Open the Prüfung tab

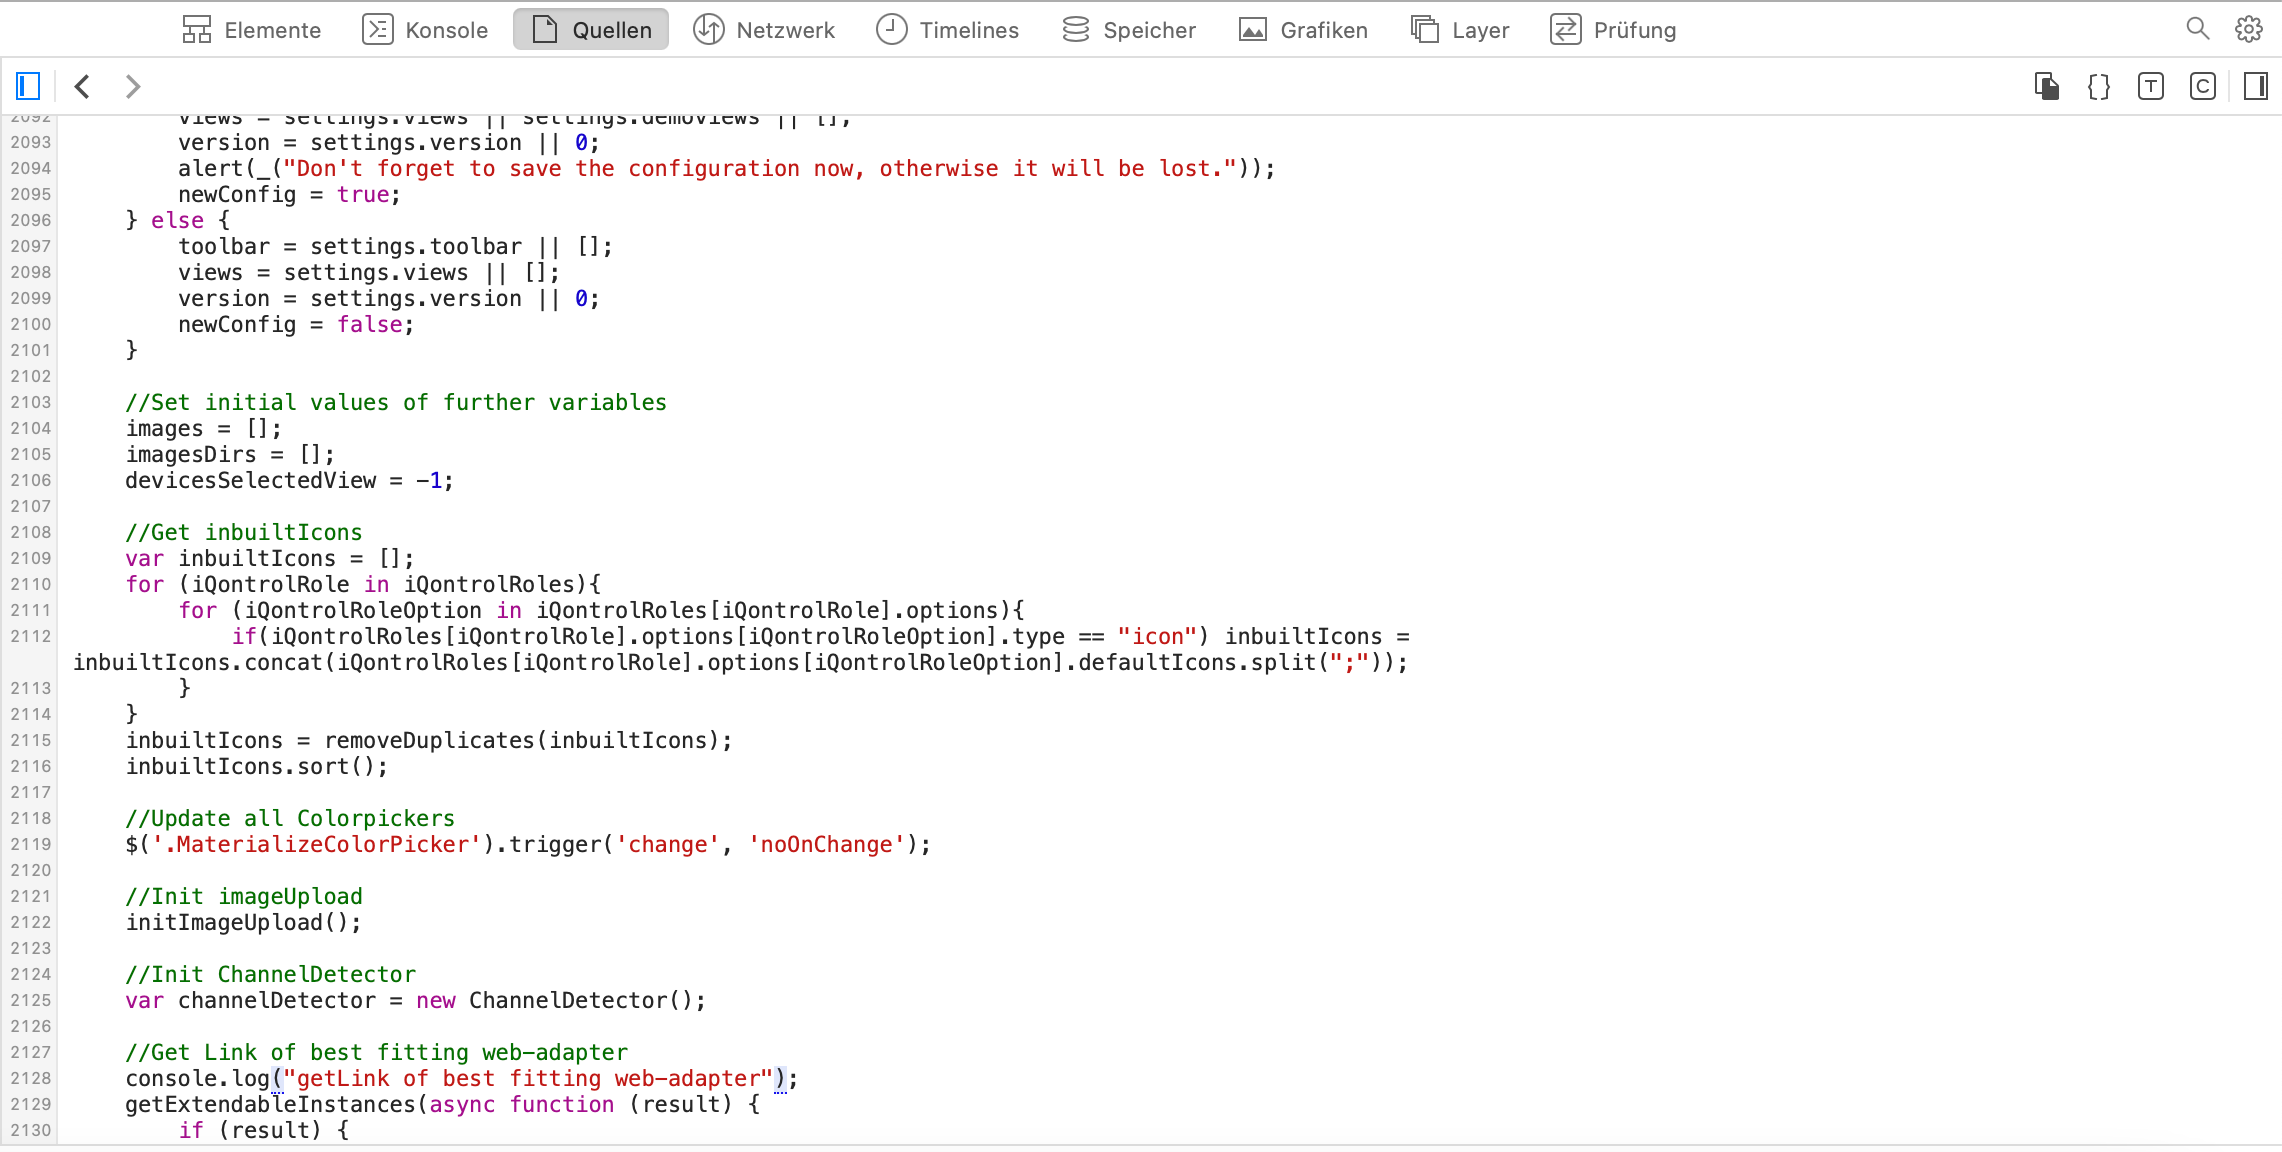point(1613,30)
